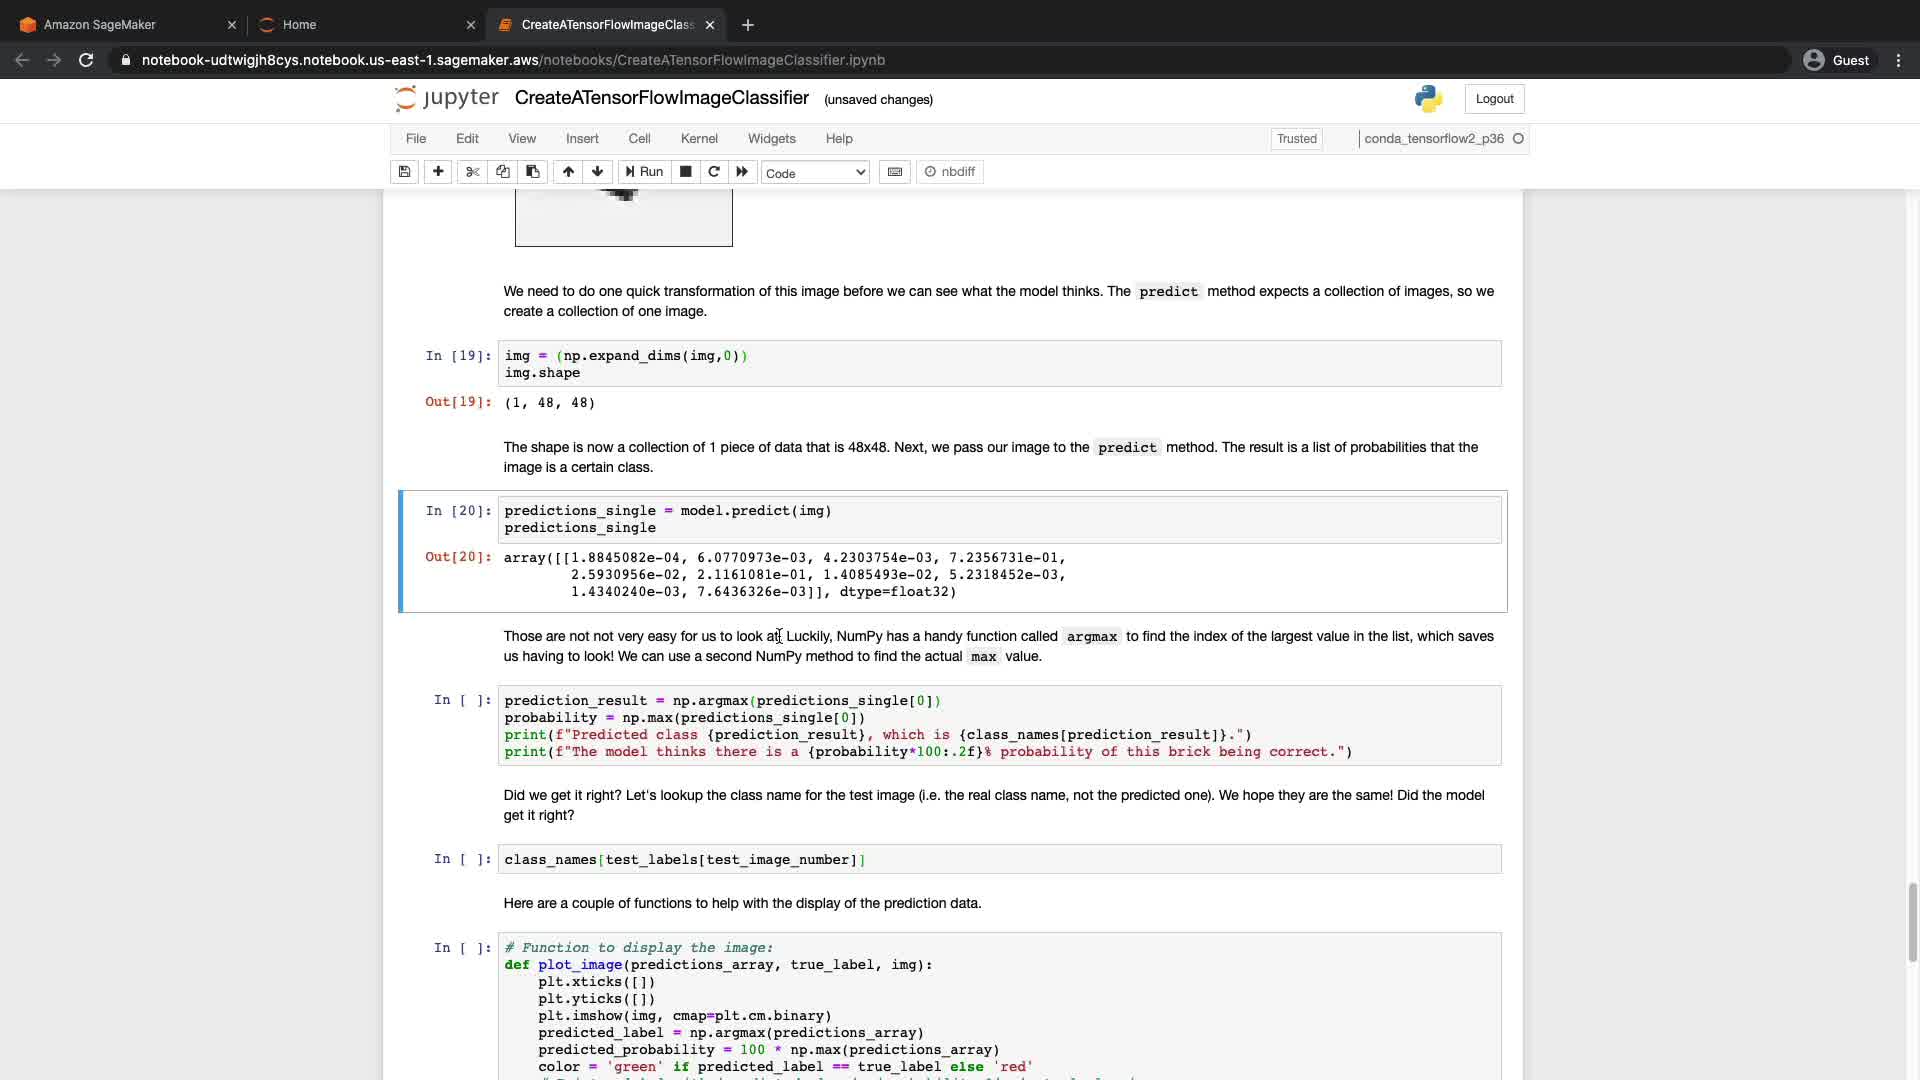Open the Widgets menu
This screenshot has height=1080, width=1920.
771,139
